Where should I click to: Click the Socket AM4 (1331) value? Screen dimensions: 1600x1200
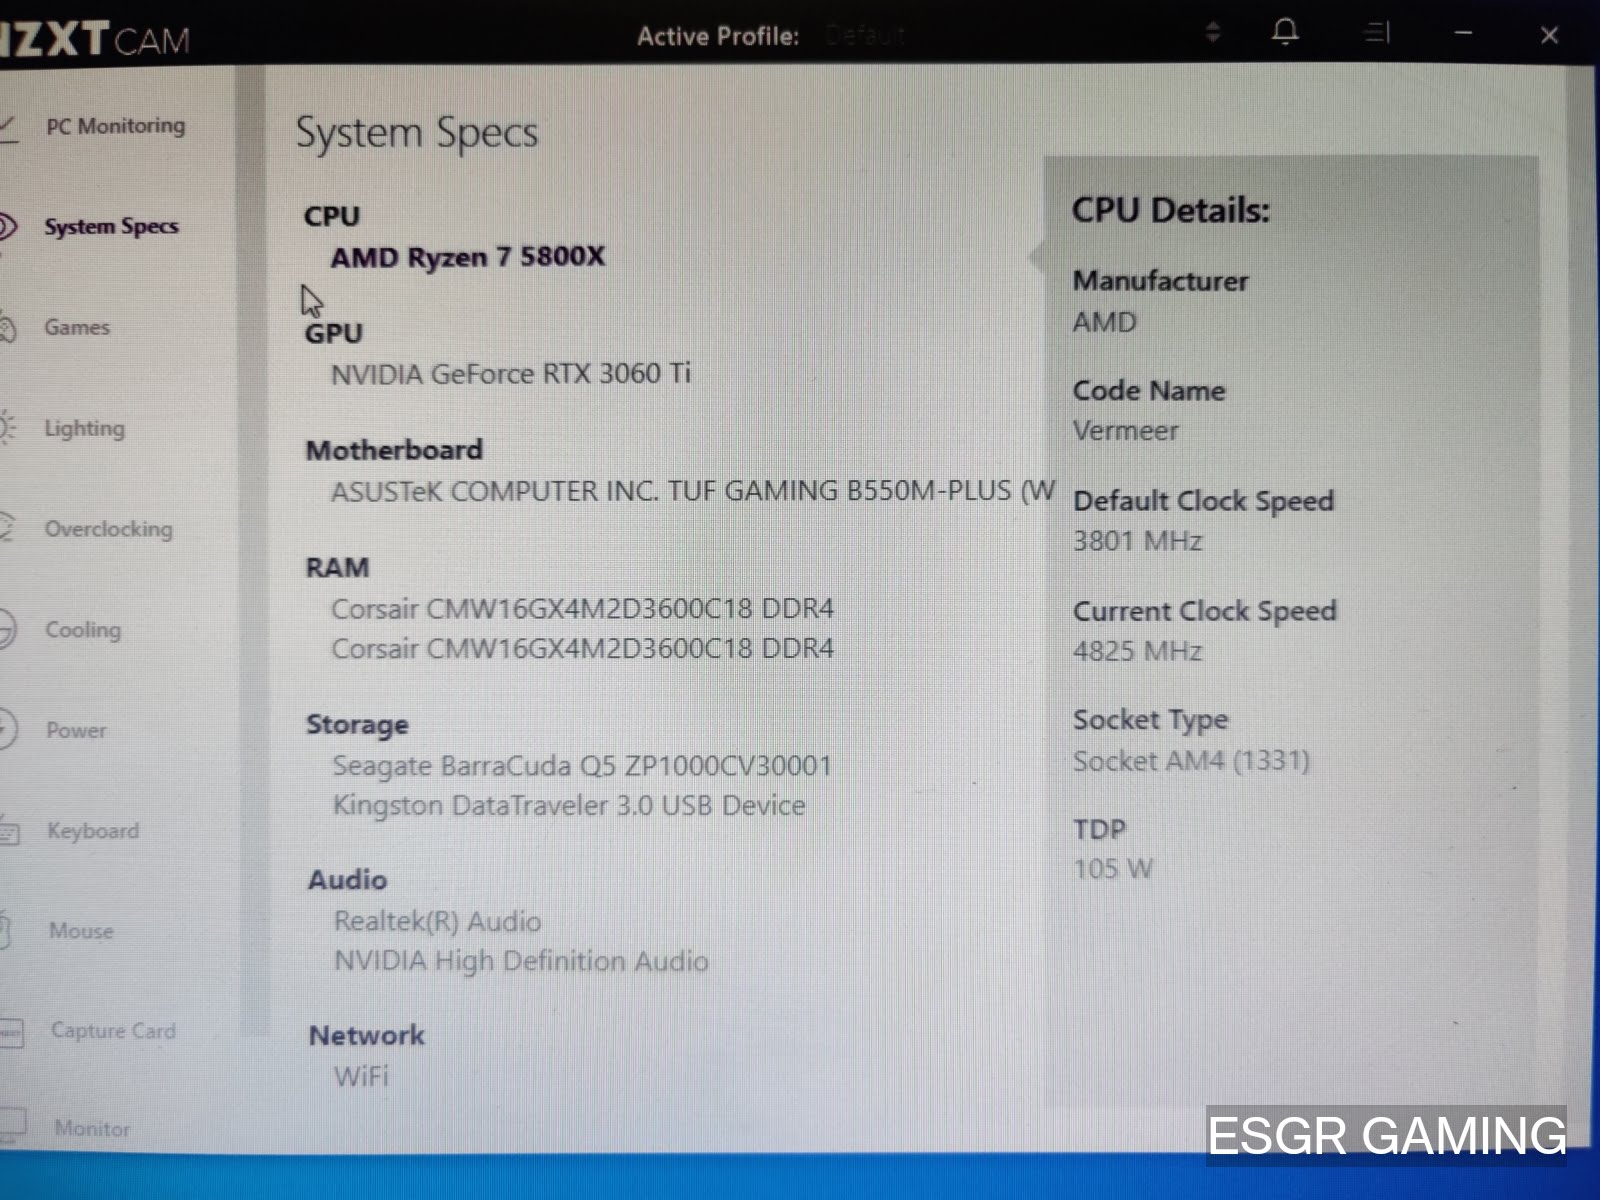1191,761
